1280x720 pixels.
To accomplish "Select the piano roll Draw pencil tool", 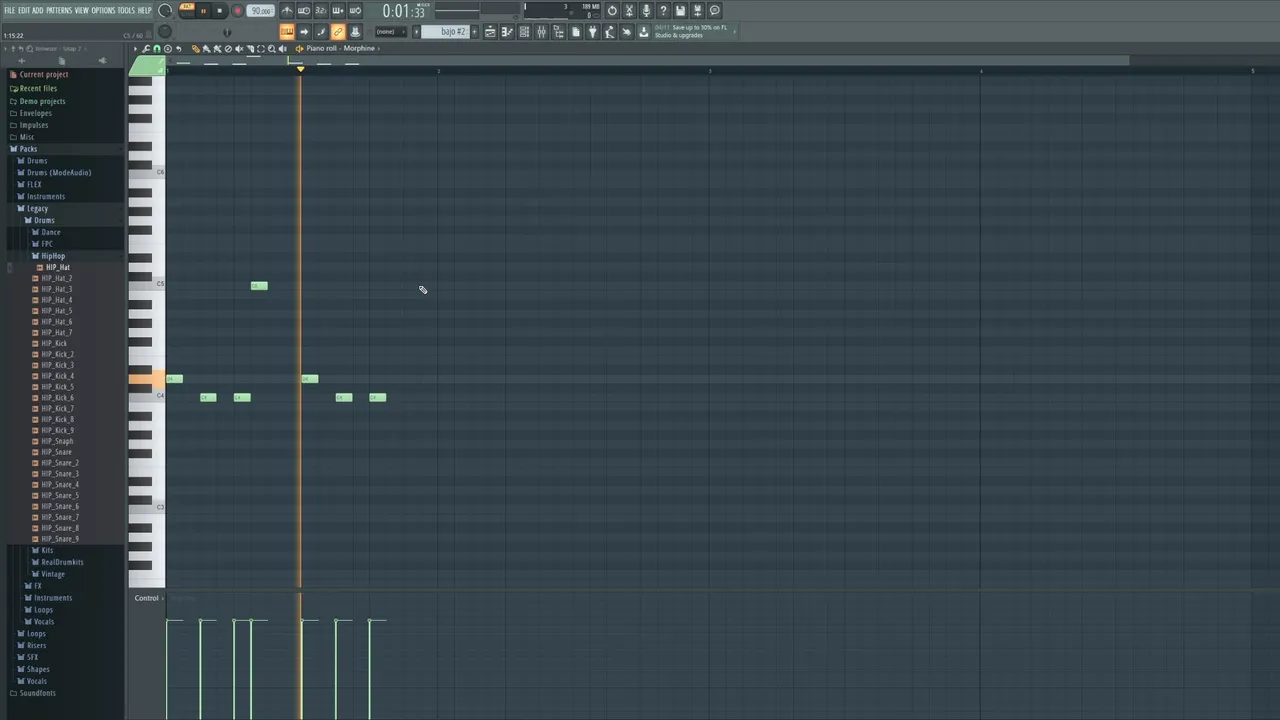I will [195, 49].
